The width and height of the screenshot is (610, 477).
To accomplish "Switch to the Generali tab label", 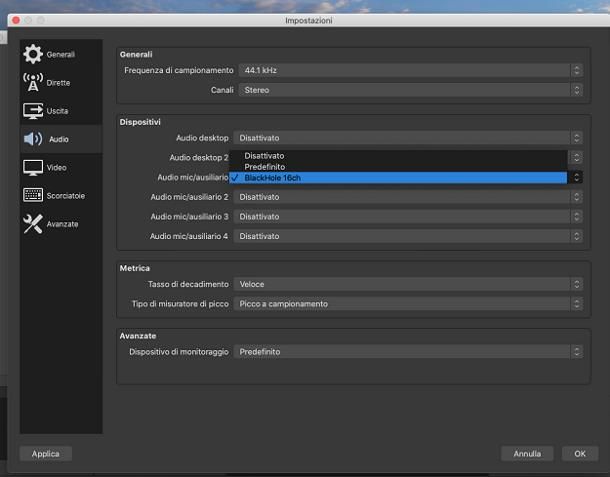I will [x=61, y=54].
